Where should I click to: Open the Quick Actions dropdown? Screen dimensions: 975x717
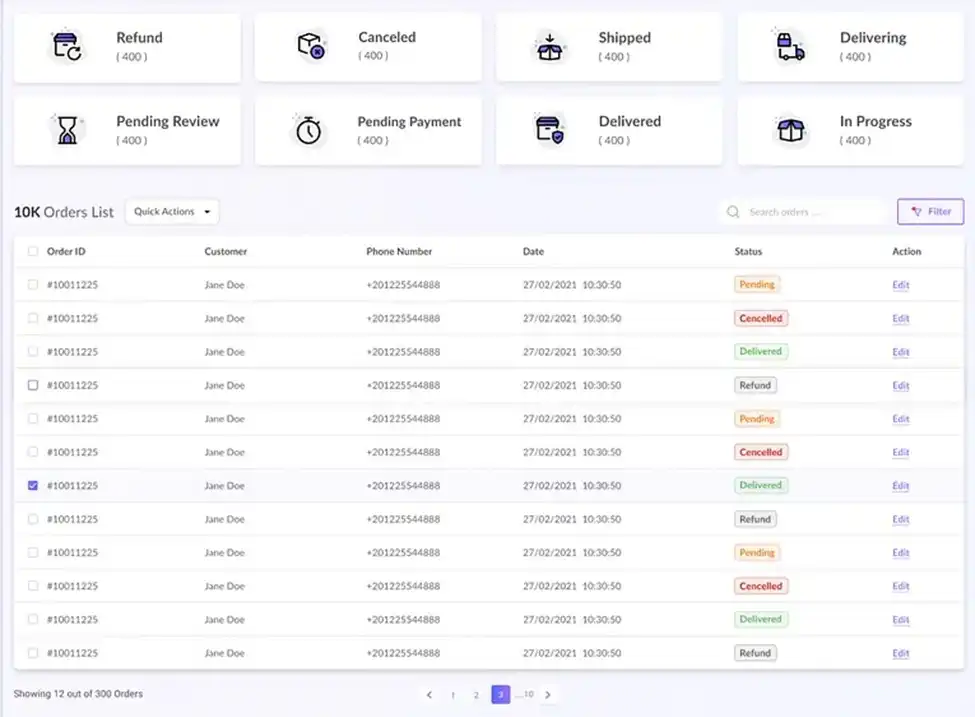(172, 212)
